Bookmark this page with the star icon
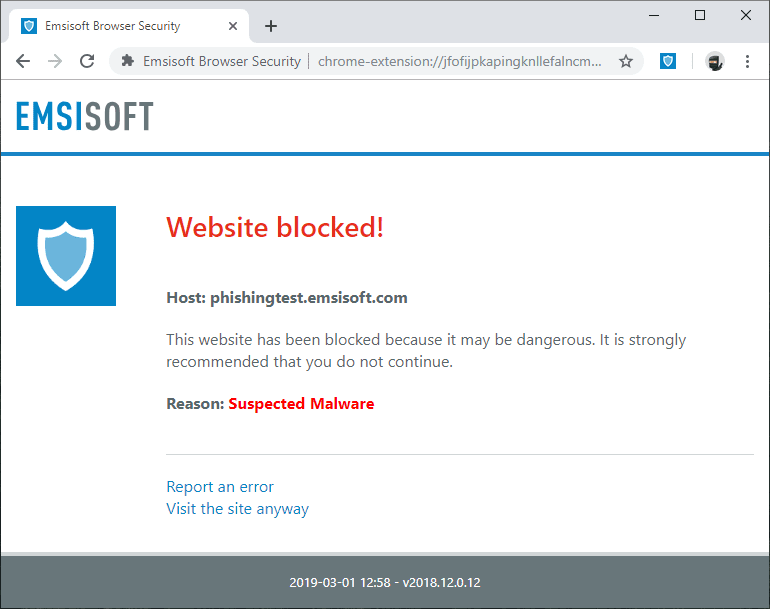This screenshot has width=770, height=609. [626, 61]
